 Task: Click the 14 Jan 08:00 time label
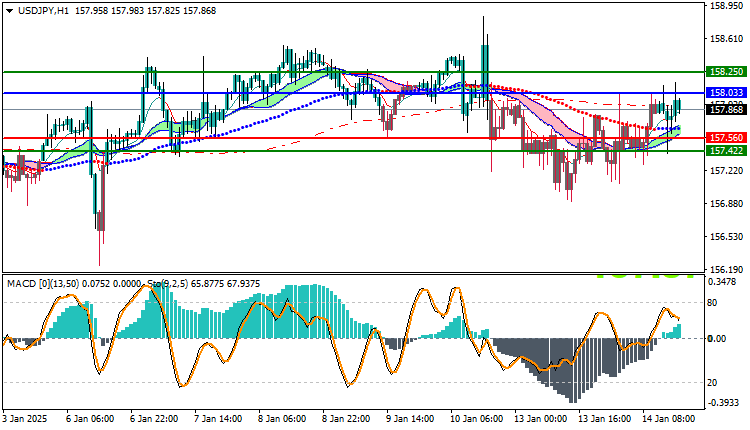669,419
